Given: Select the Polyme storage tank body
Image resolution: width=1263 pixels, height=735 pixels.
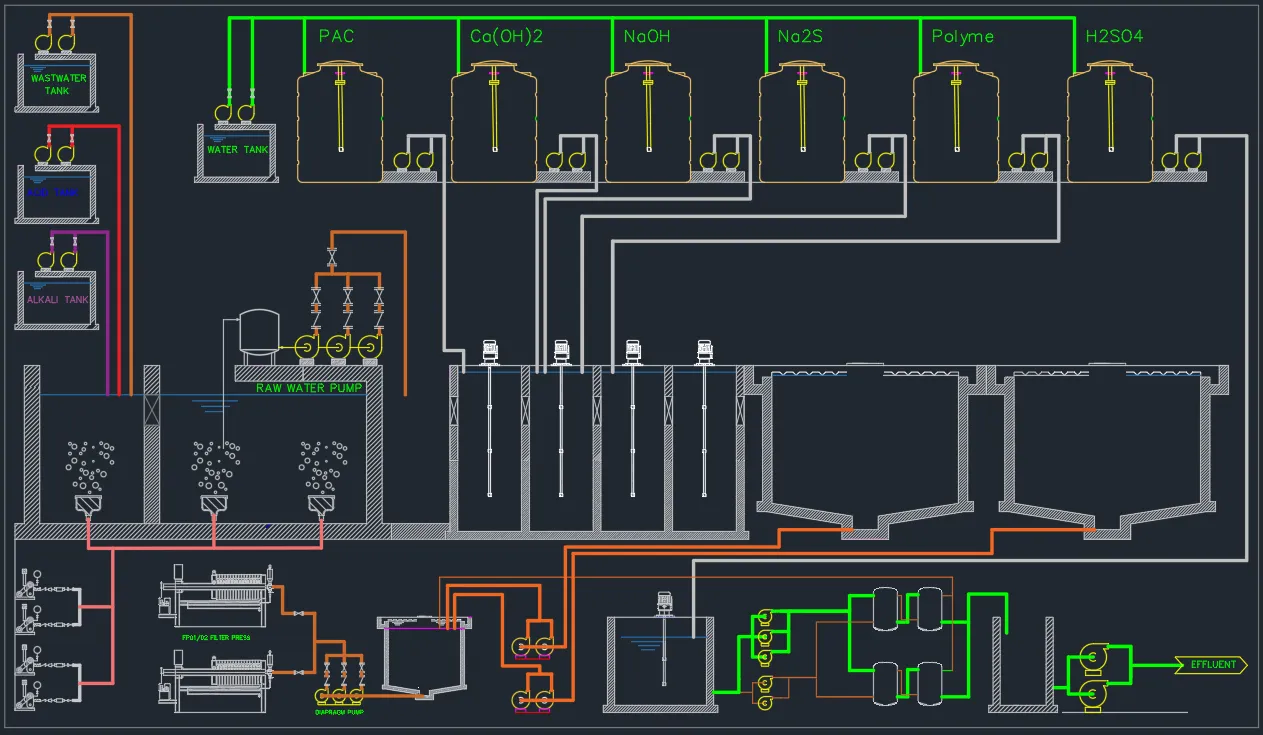Looking at the screenshot, I should point(956,122).
